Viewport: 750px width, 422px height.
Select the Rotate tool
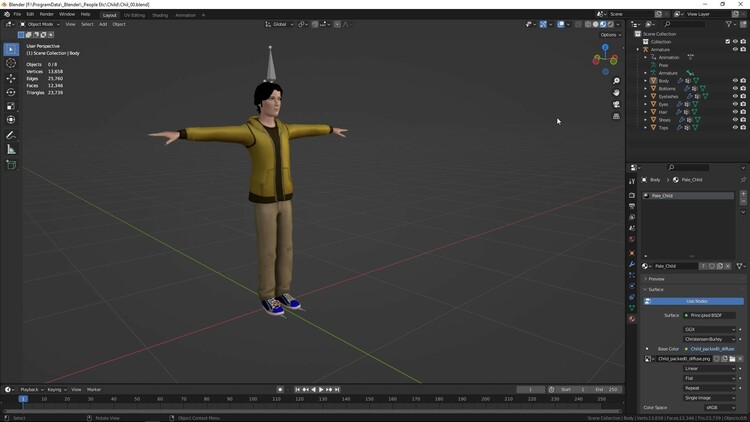point(11,92)
